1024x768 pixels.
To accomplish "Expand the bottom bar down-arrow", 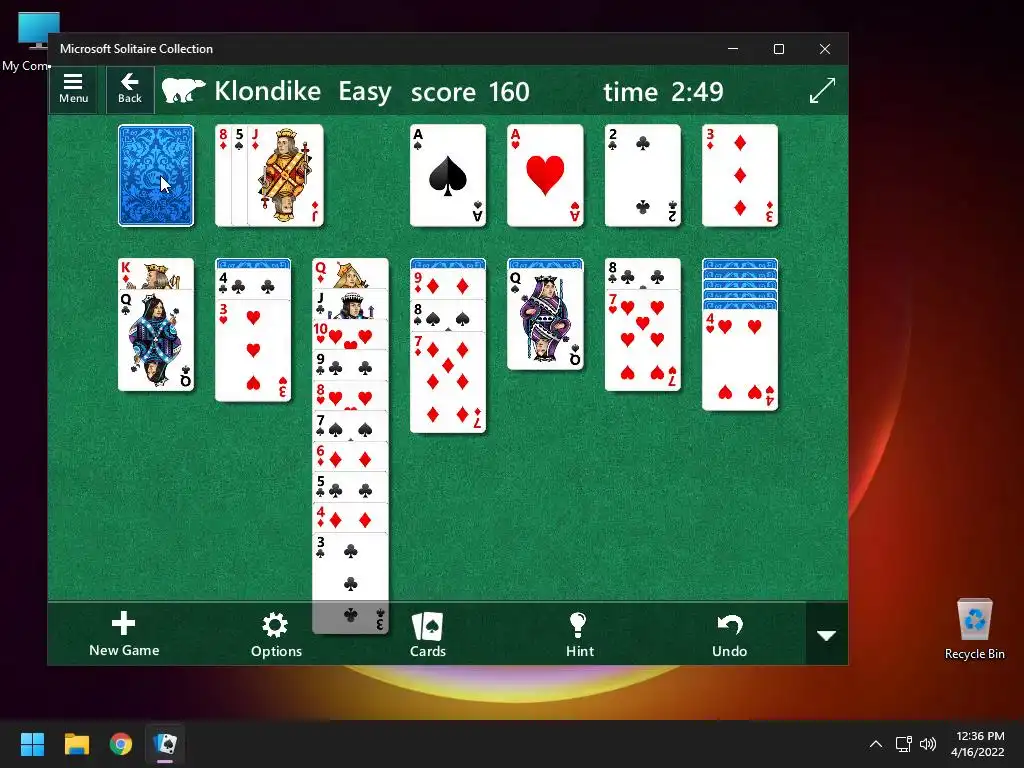I will (x=827, y=635).
